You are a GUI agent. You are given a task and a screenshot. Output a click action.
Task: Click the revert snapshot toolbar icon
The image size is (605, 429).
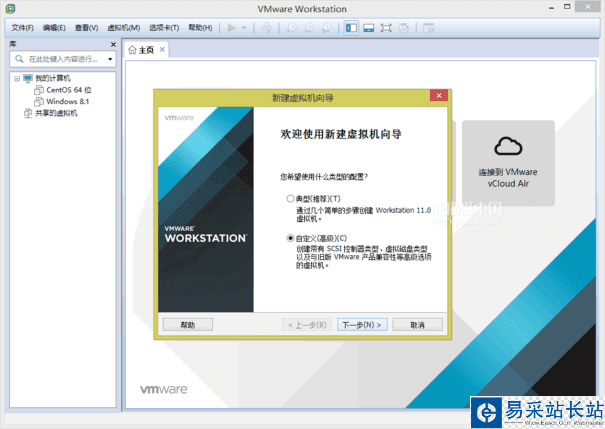(x=309, y=28)
